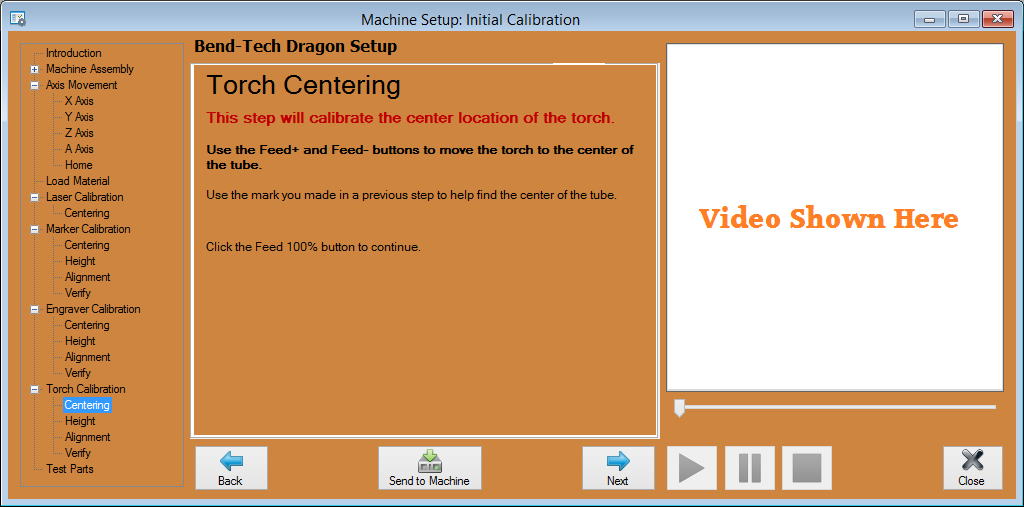This screenshot has width=1024, height=507.
Task: Minimize the Machine Setup window
Action: [929, 20]
